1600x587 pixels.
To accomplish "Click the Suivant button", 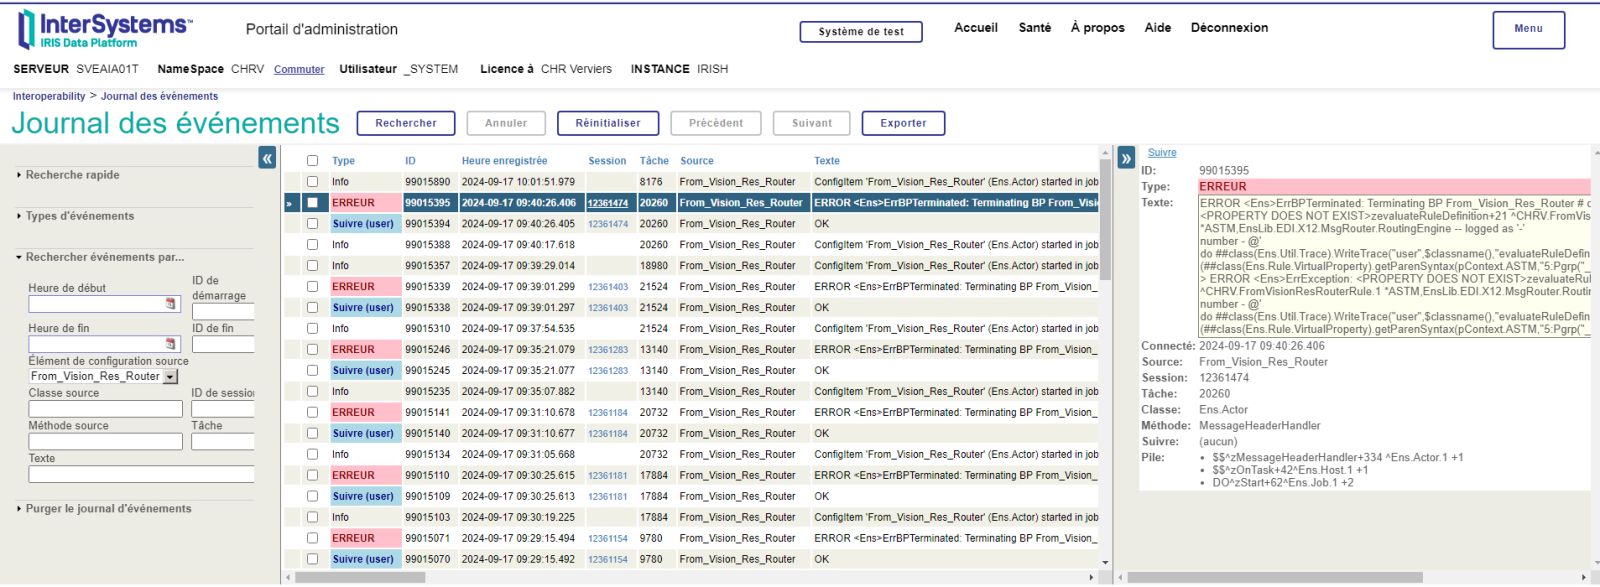I will tap(812, 123).
